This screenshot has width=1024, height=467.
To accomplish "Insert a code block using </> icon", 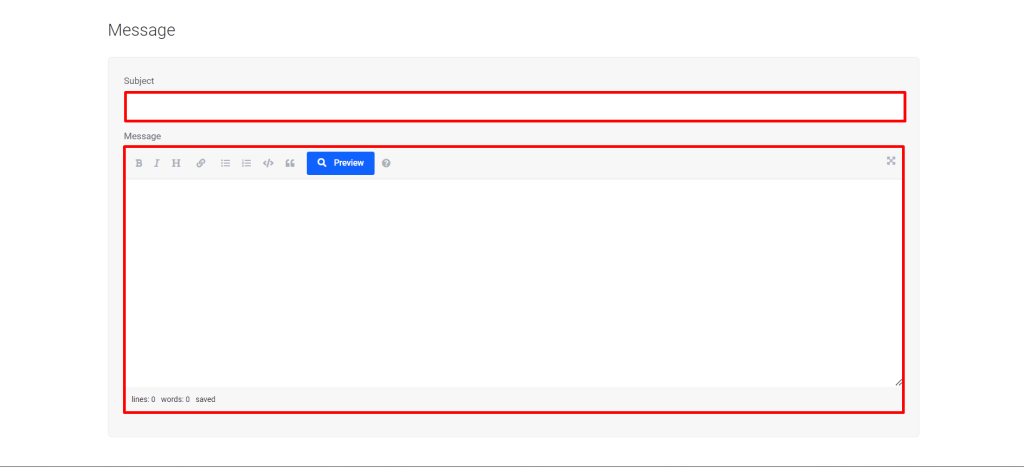I will click(268, 163).
